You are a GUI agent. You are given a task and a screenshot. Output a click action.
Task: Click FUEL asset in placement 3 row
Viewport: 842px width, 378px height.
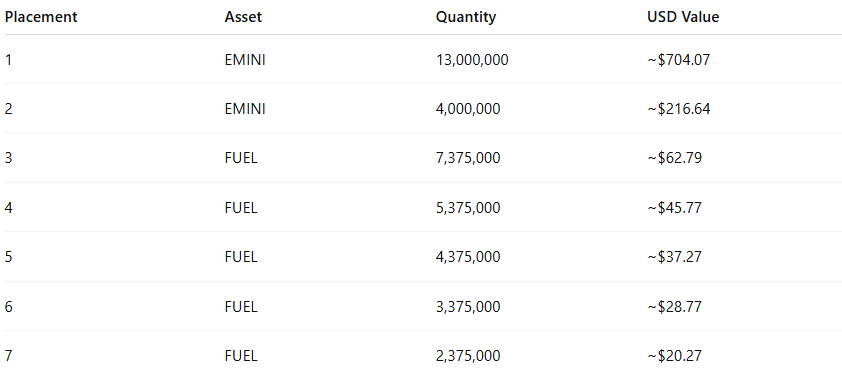(x=241, y=158)
